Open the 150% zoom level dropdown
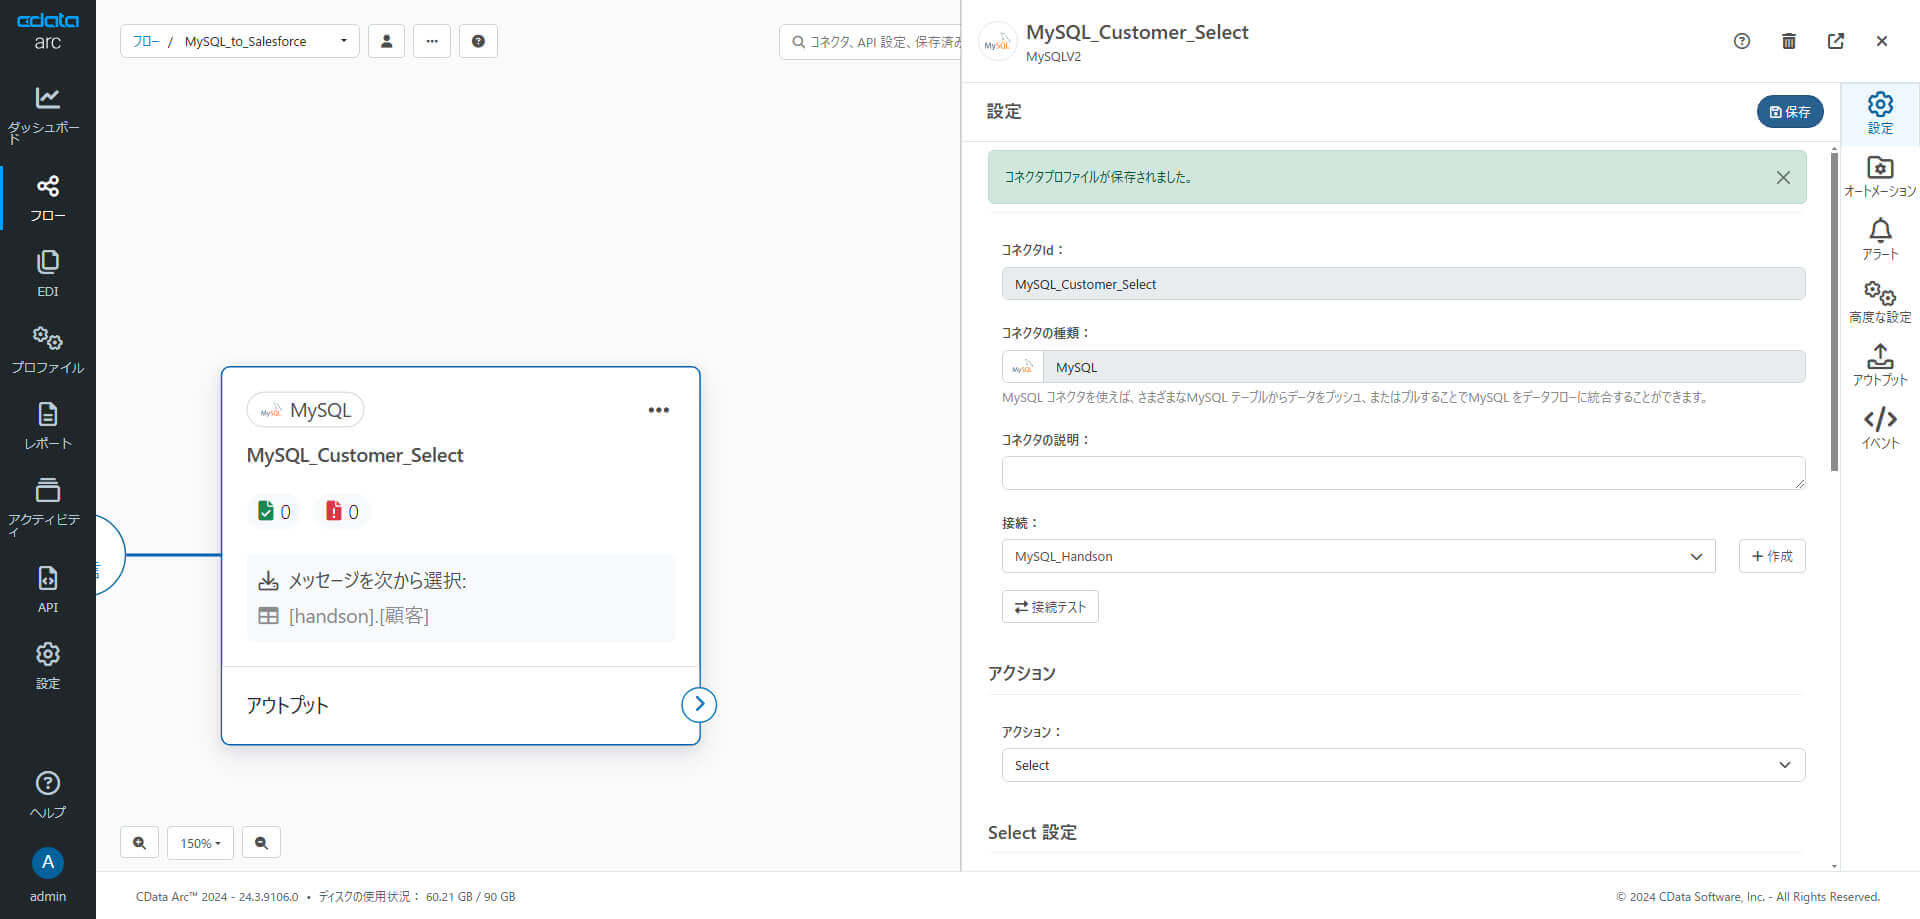 tap(200, 843)
